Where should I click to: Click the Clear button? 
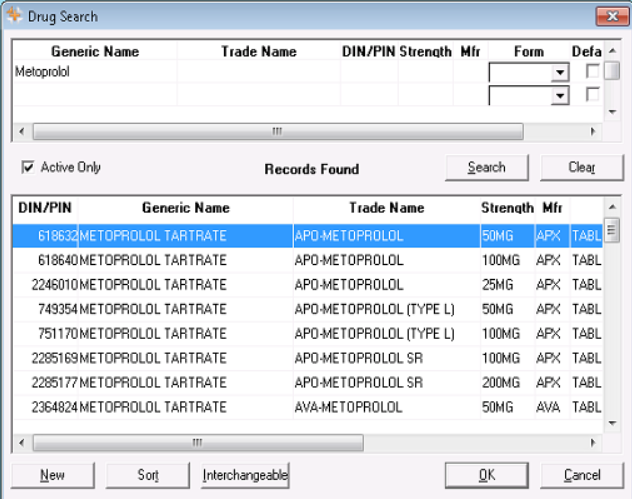coord(582,167)
